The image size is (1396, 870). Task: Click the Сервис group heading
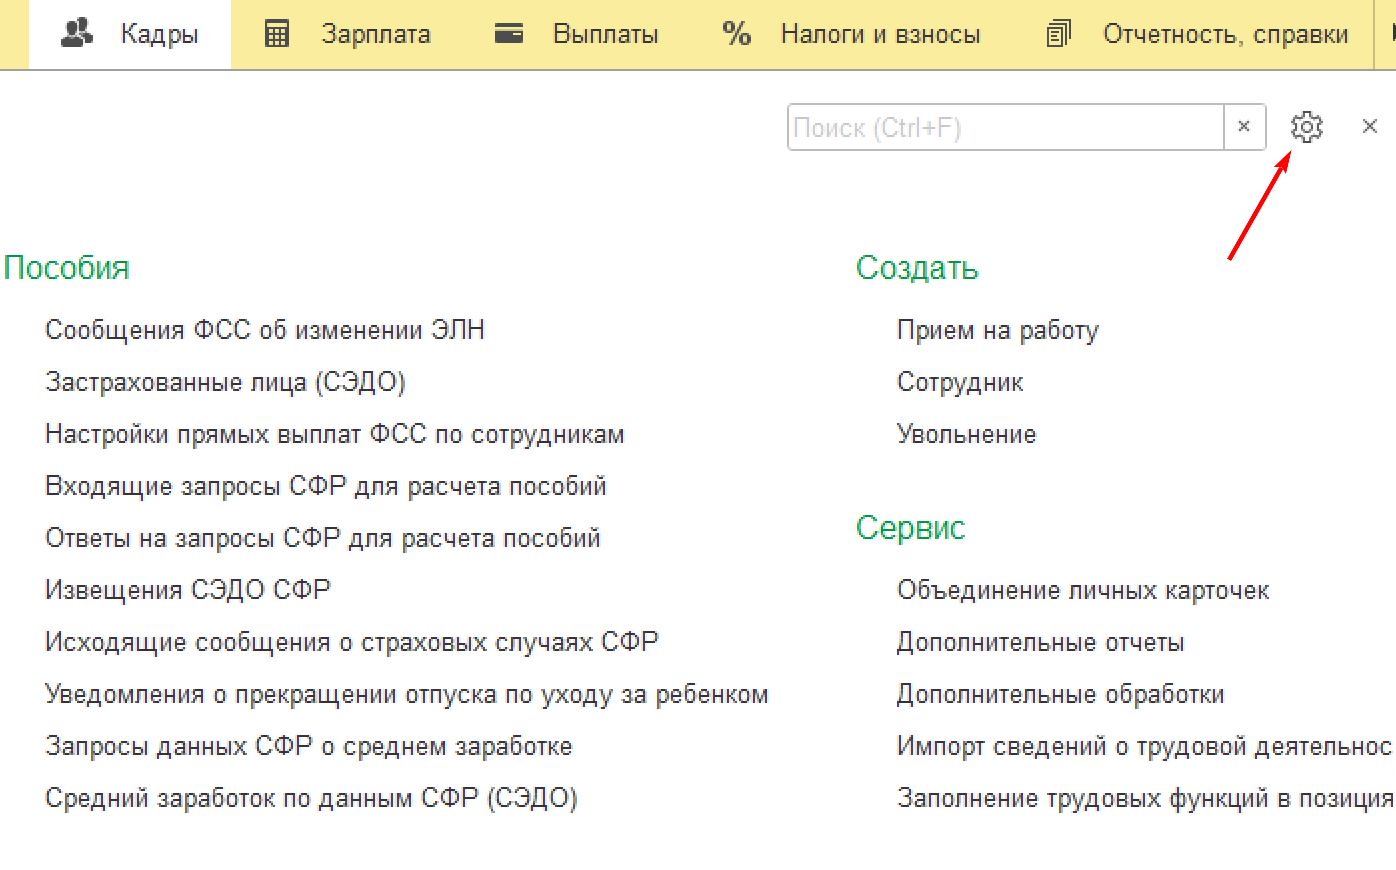911,528
